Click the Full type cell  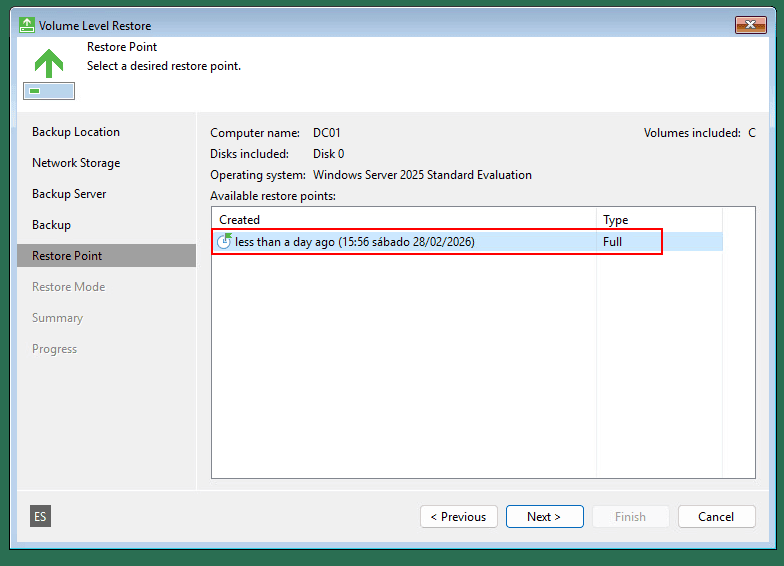(x=613, y=242)
